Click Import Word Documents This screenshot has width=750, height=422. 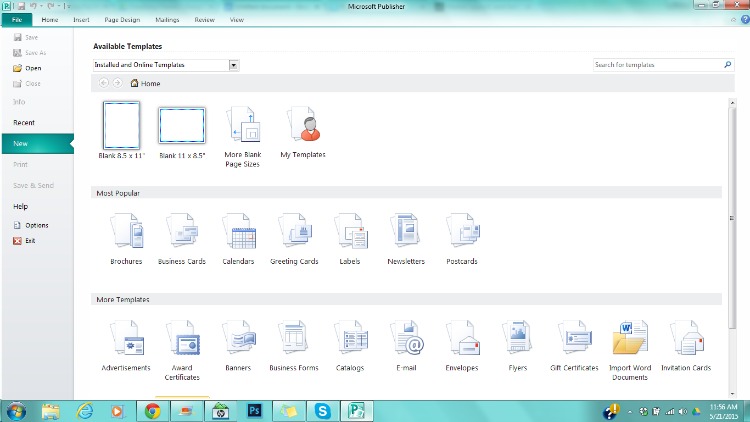pos(630,350)
